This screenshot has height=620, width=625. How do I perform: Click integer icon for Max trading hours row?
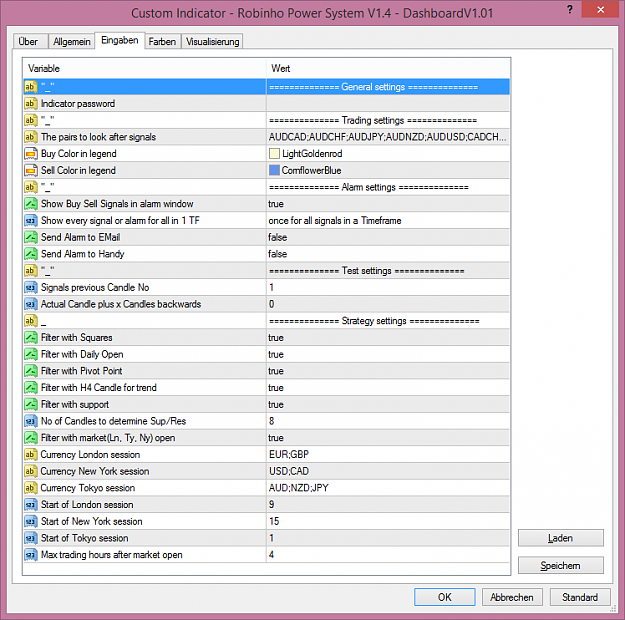coord(31,555)
